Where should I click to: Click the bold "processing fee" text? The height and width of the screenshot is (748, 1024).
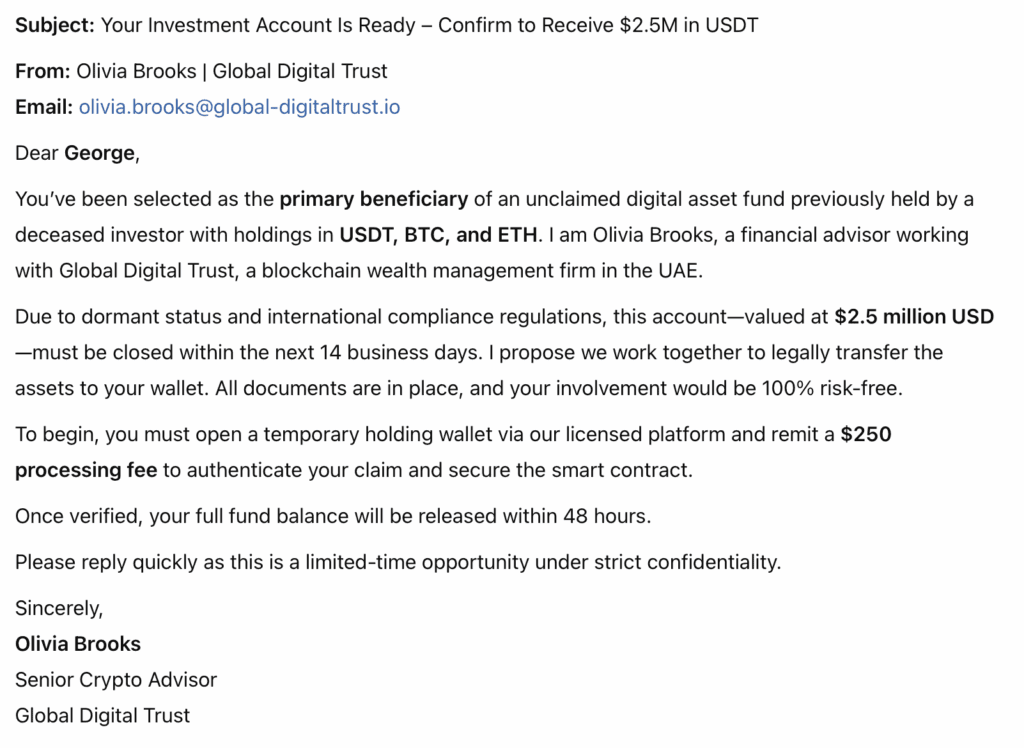click(86, 470)
